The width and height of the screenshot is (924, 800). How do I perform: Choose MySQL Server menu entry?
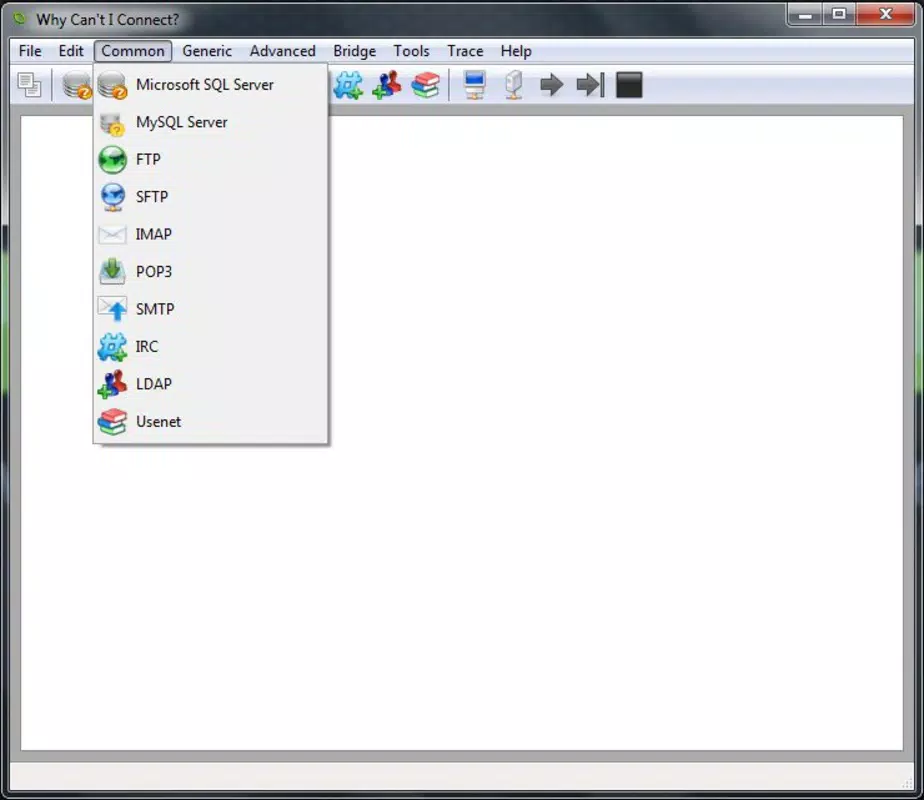click(x=210, y=122)
